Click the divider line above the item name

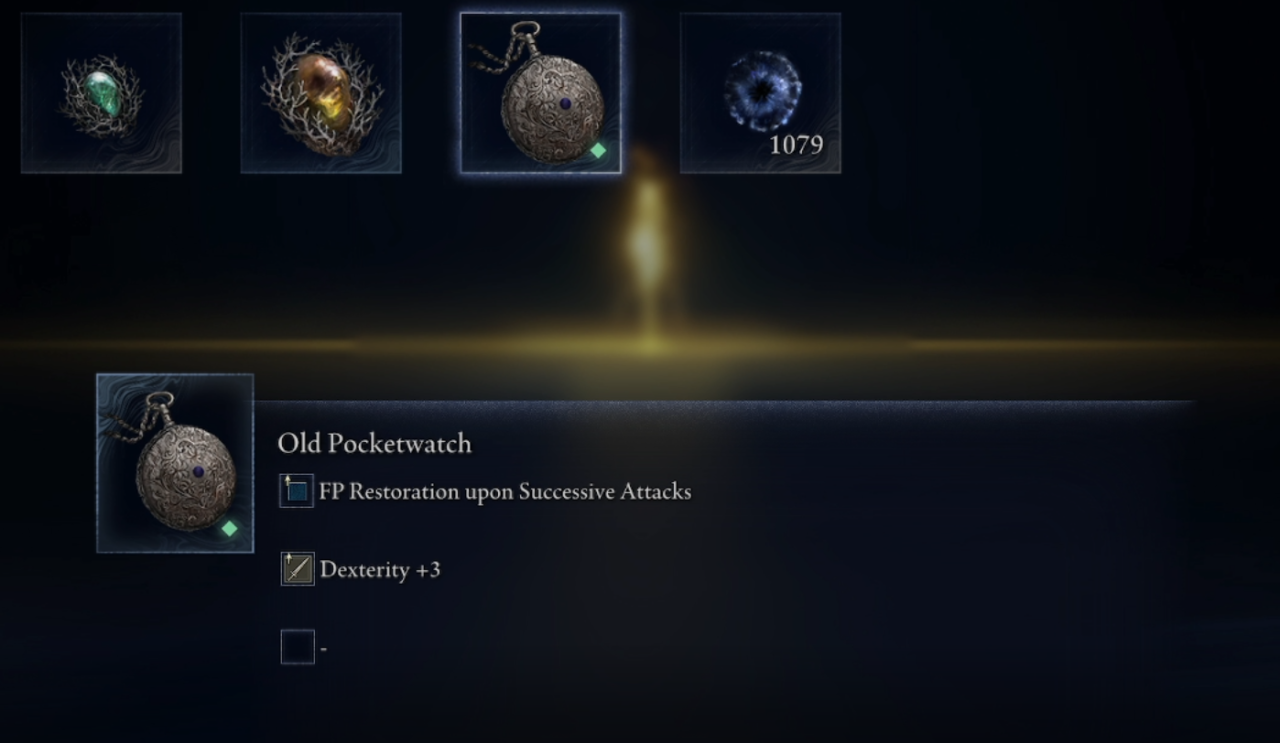(x=725, y=403)
